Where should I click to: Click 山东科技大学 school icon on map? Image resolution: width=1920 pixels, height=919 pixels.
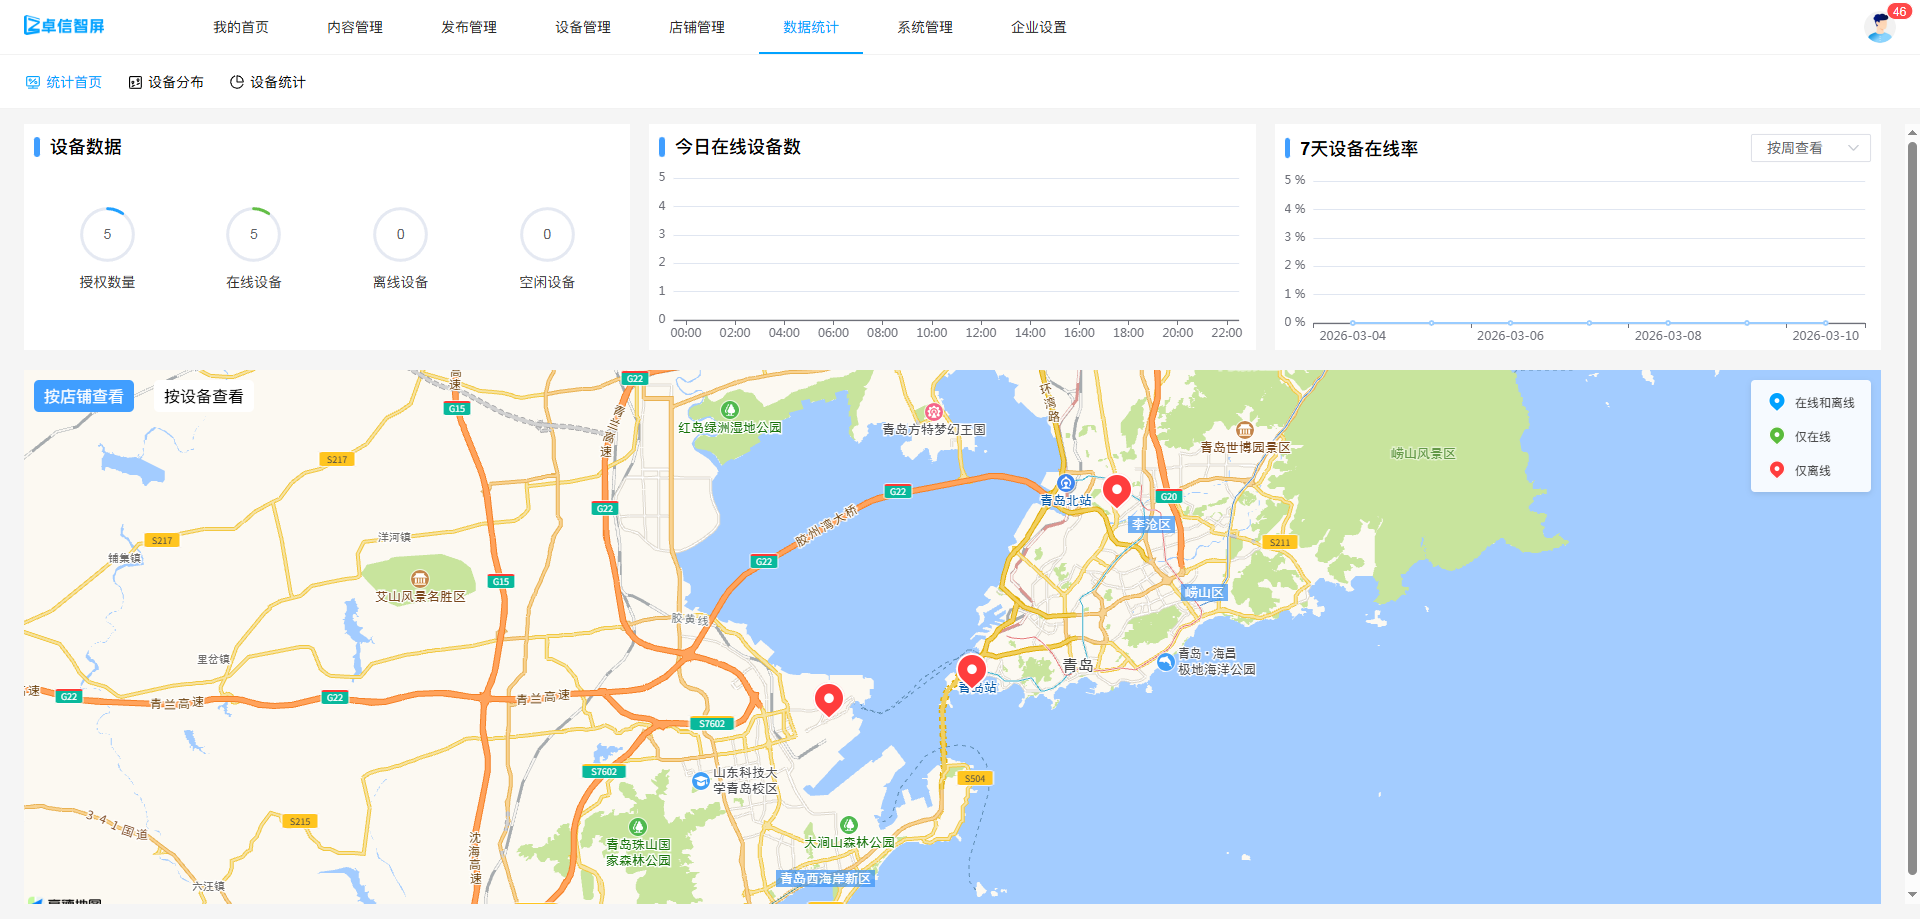click(x=701, y=781)
